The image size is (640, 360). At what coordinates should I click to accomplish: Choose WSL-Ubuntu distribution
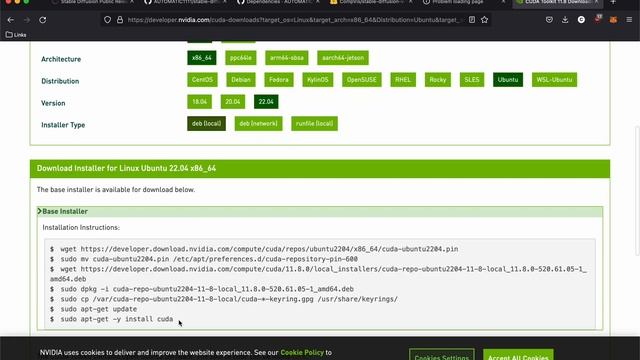point(554,80)
